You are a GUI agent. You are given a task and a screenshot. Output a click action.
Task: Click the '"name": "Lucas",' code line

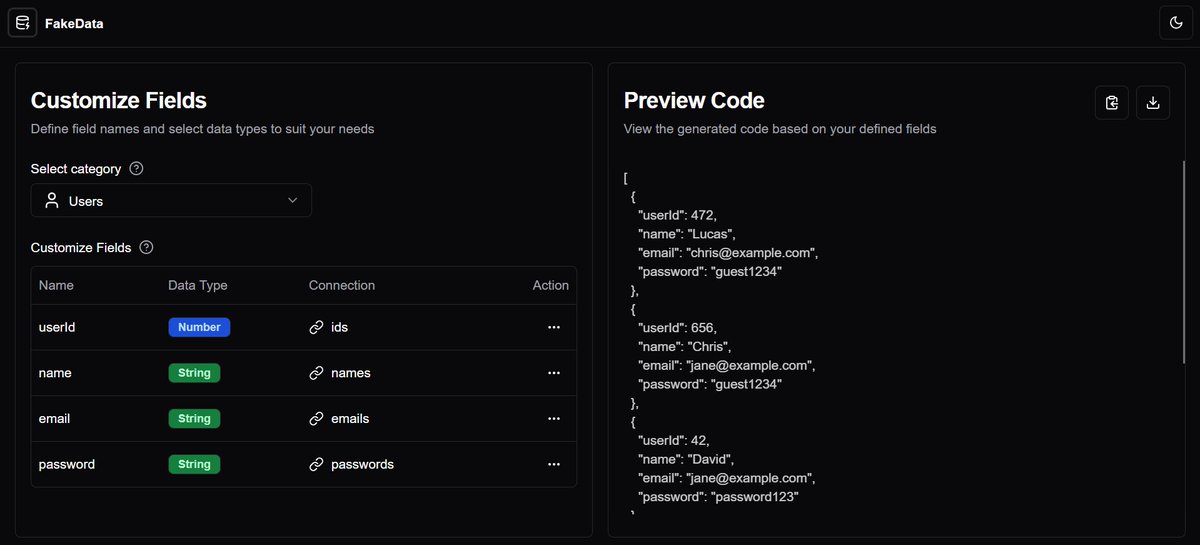tap(687, 233)
